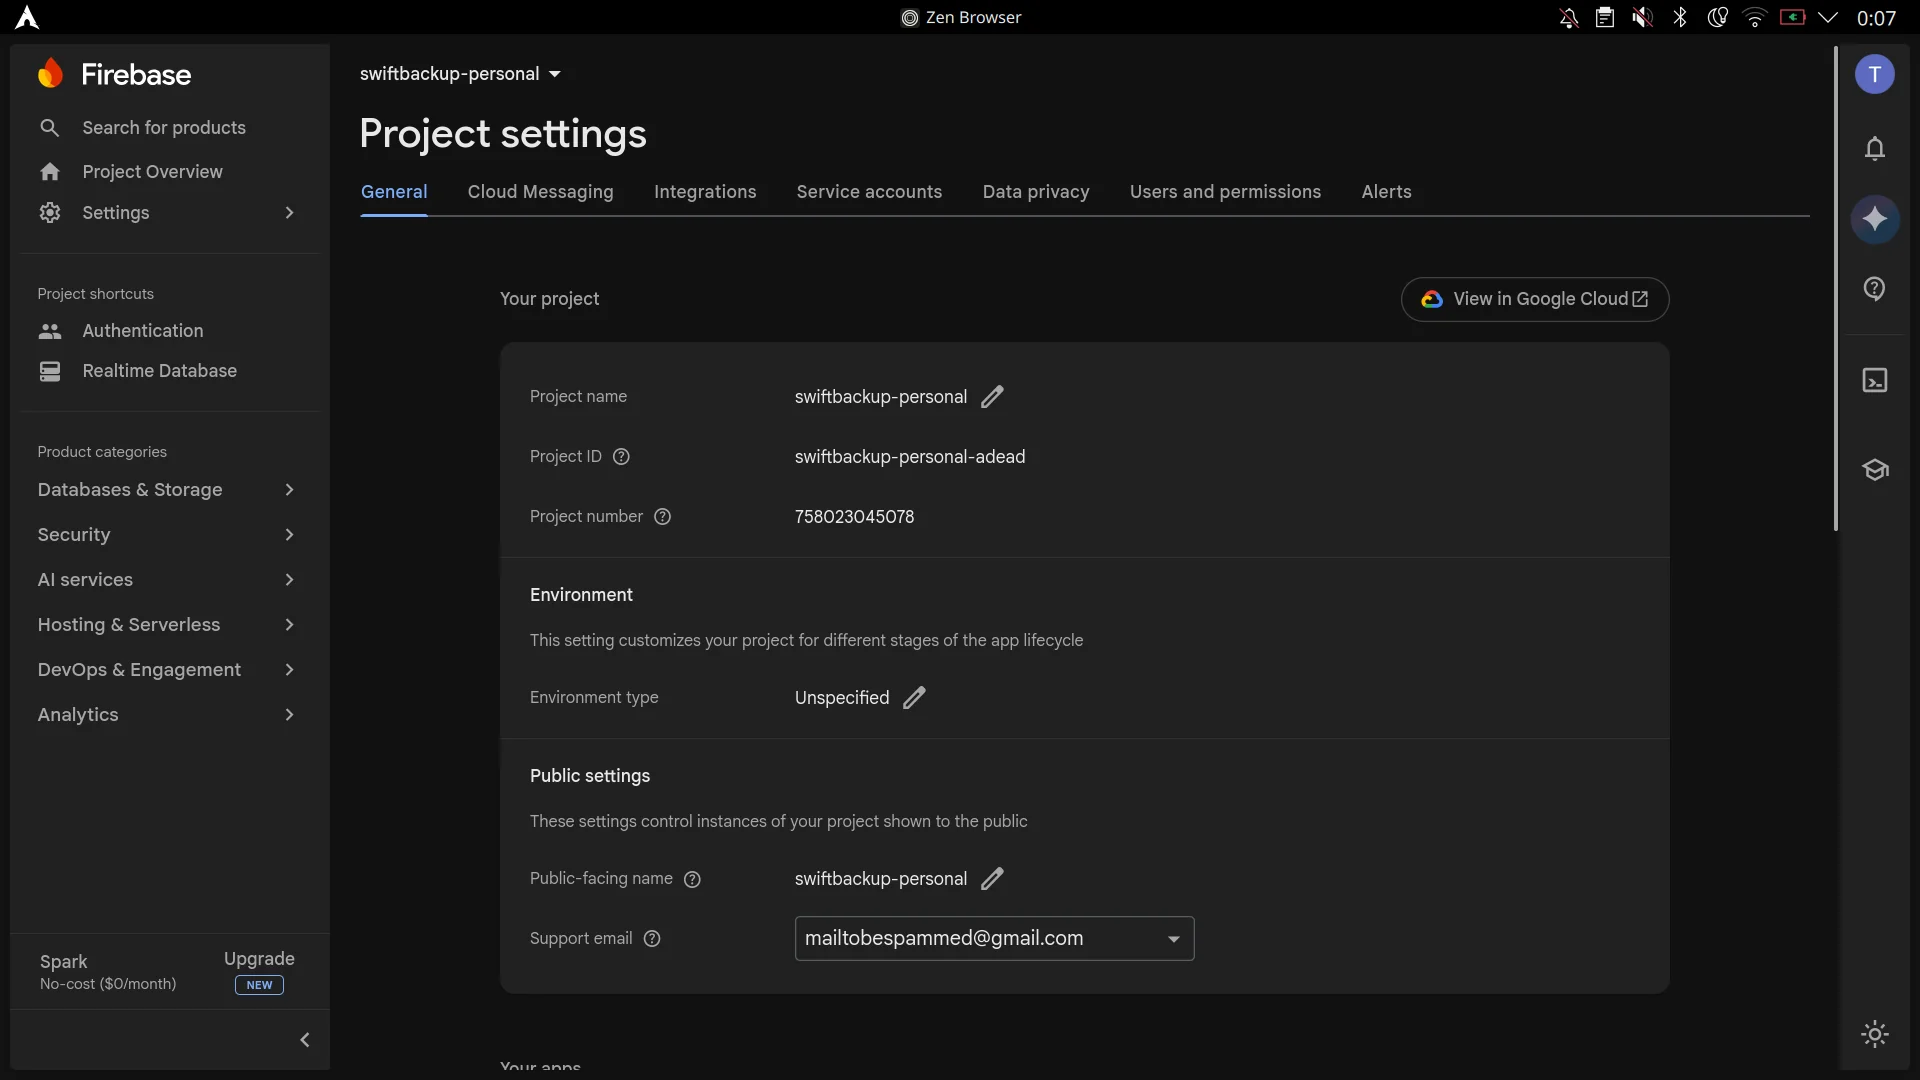The image size is (1920, 1080).
Task: Click the Realtime Database icon
Action: point(50,371)
